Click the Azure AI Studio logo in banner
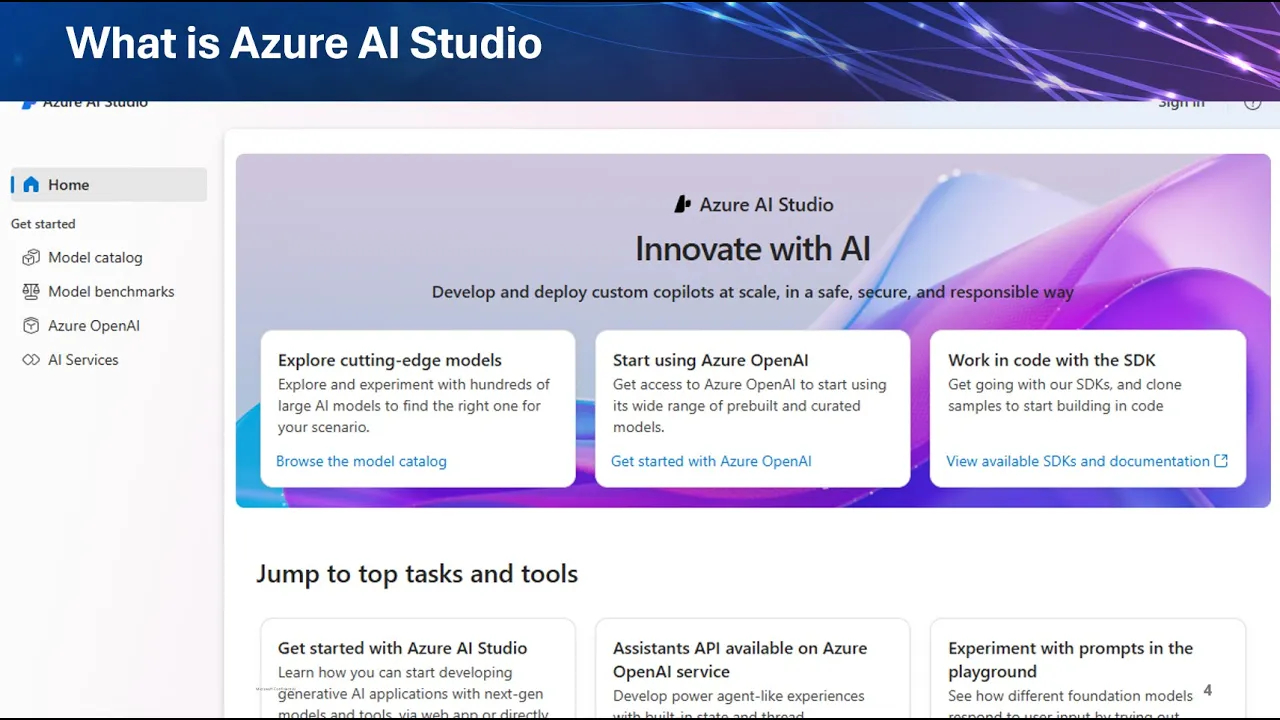1280x720 pixels. pyautogui.click(x=683, y=205)
